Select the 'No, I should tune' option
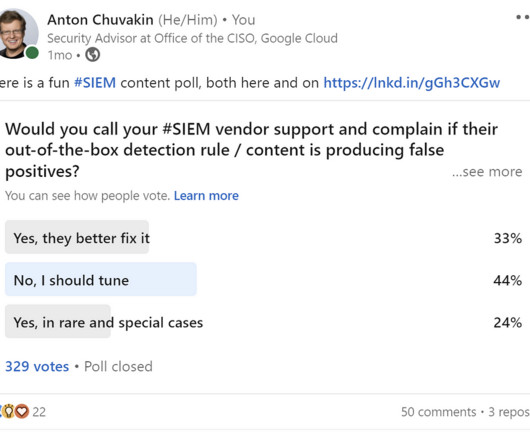 coord(264,279)
